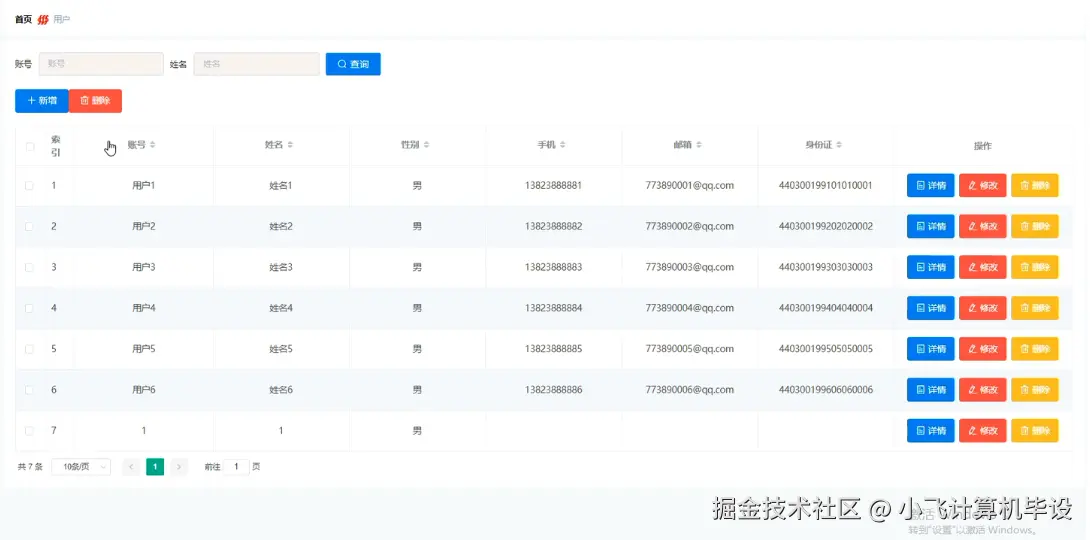Click the 共 7 条 total count text
The image size is (1090, 540).
click(30, 467)
